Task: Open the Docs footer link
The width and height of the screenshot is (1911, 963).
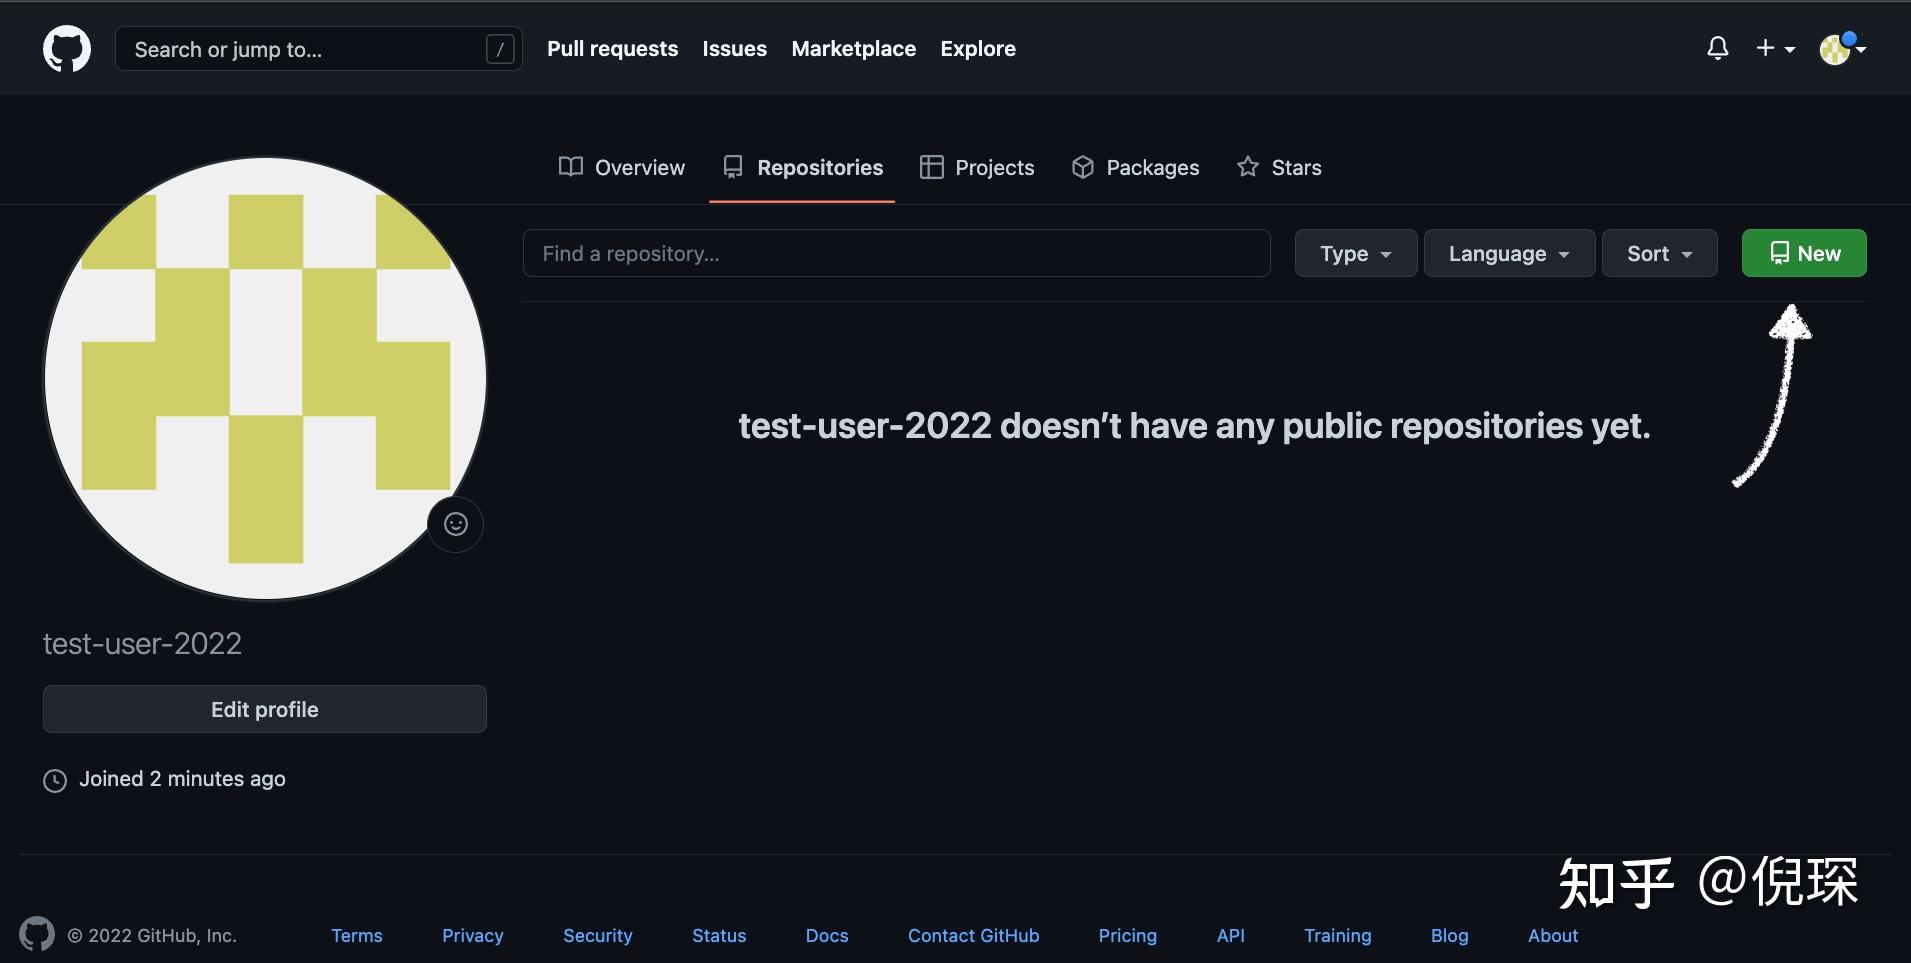Action: (x=827, y=936)
